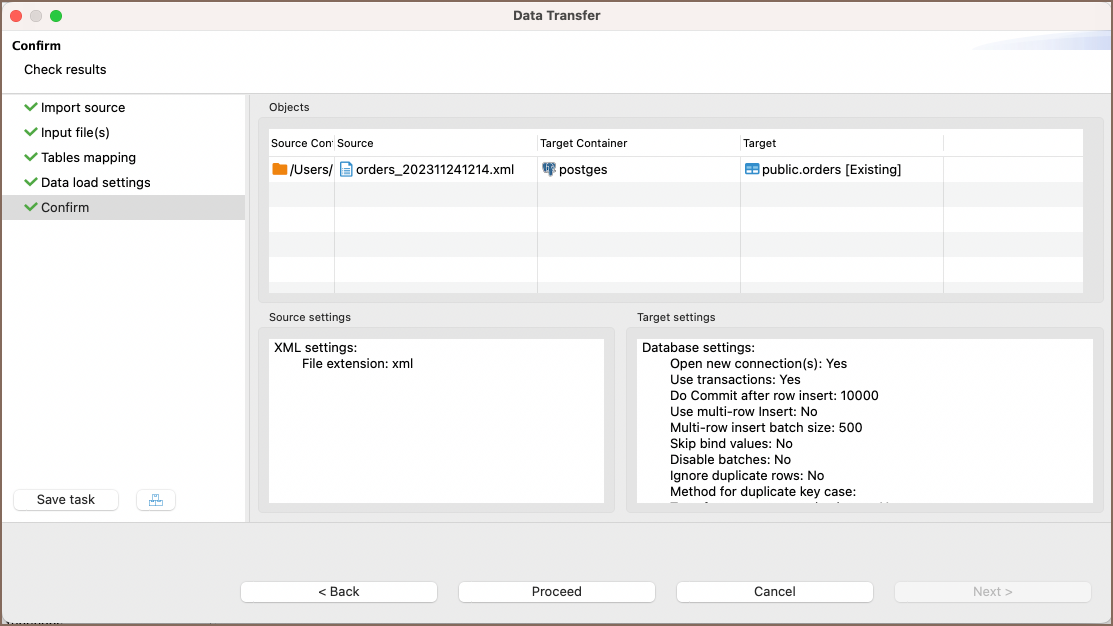This screenshot has width=1113, height=626.
Task: Select the Tables mapping step
Action: coord(88,158)
